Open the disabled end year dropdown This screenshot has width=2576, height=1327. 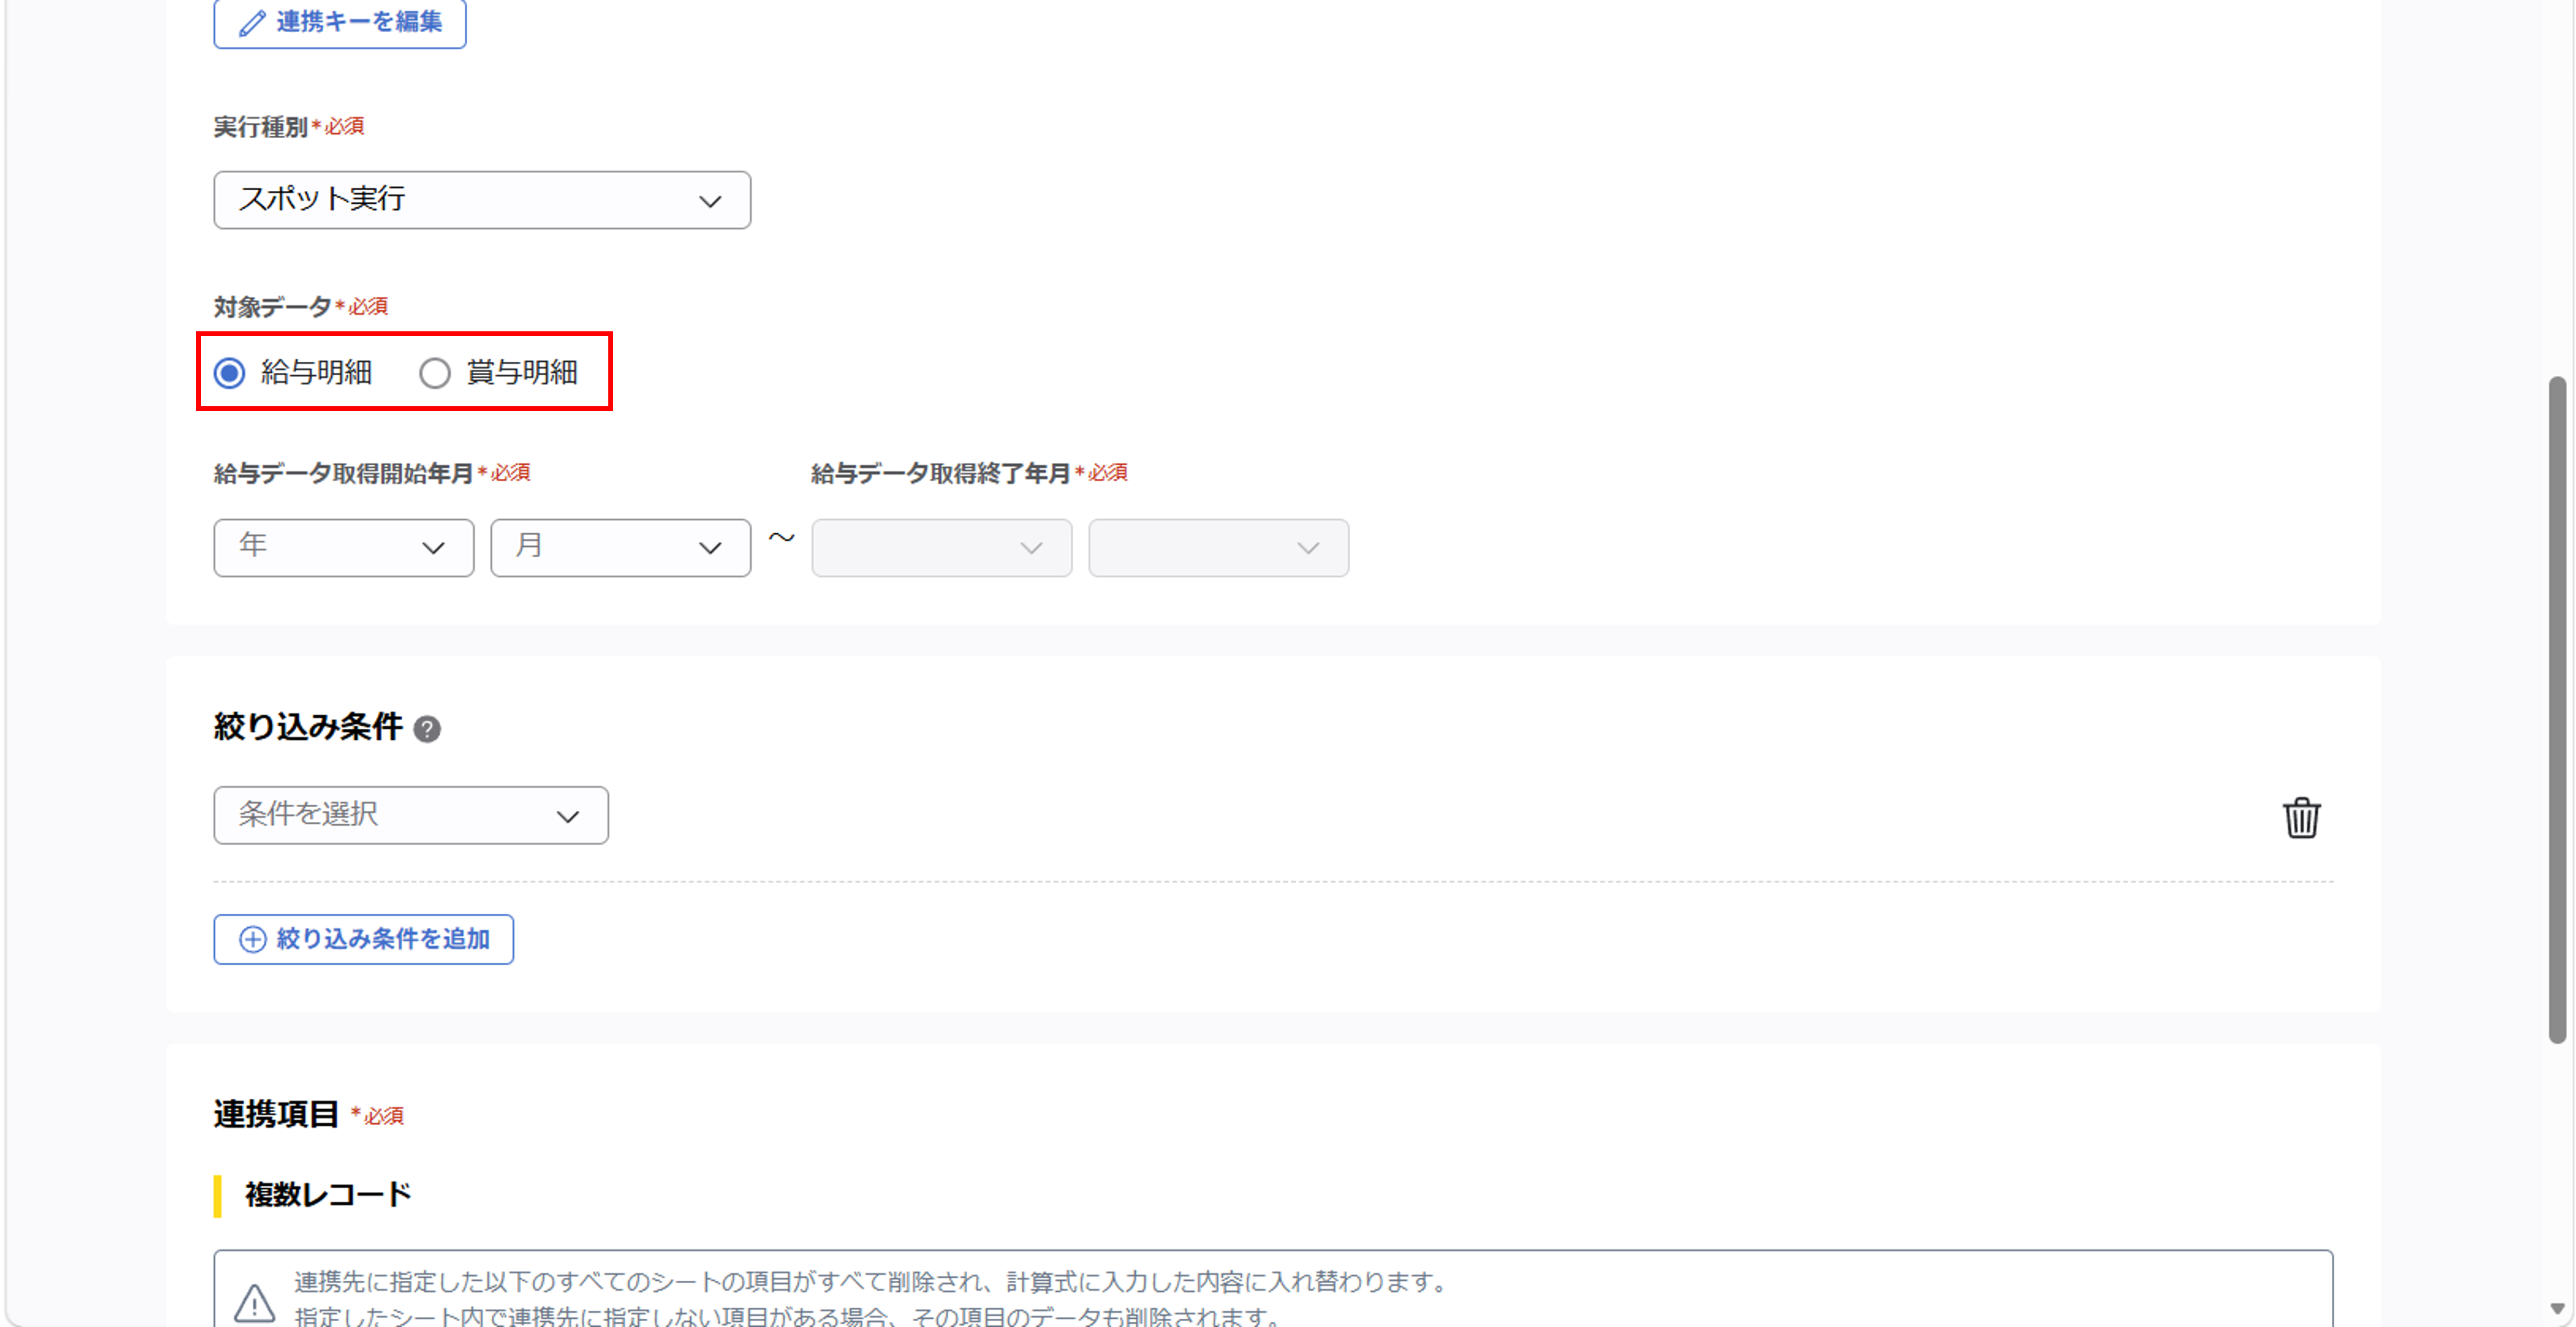[x=941, y=547]
